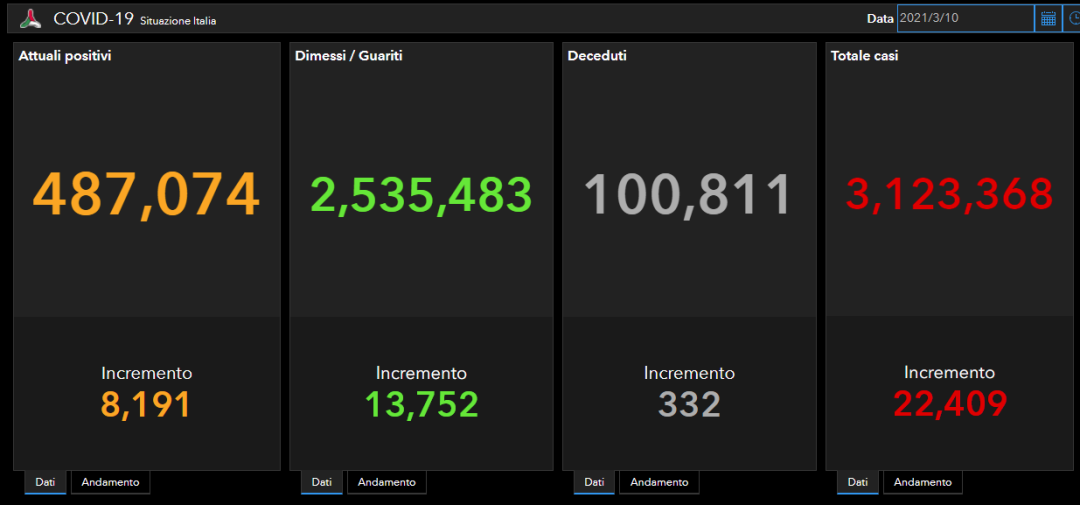Click the gray 100,811 value

(x=689, y=196)
